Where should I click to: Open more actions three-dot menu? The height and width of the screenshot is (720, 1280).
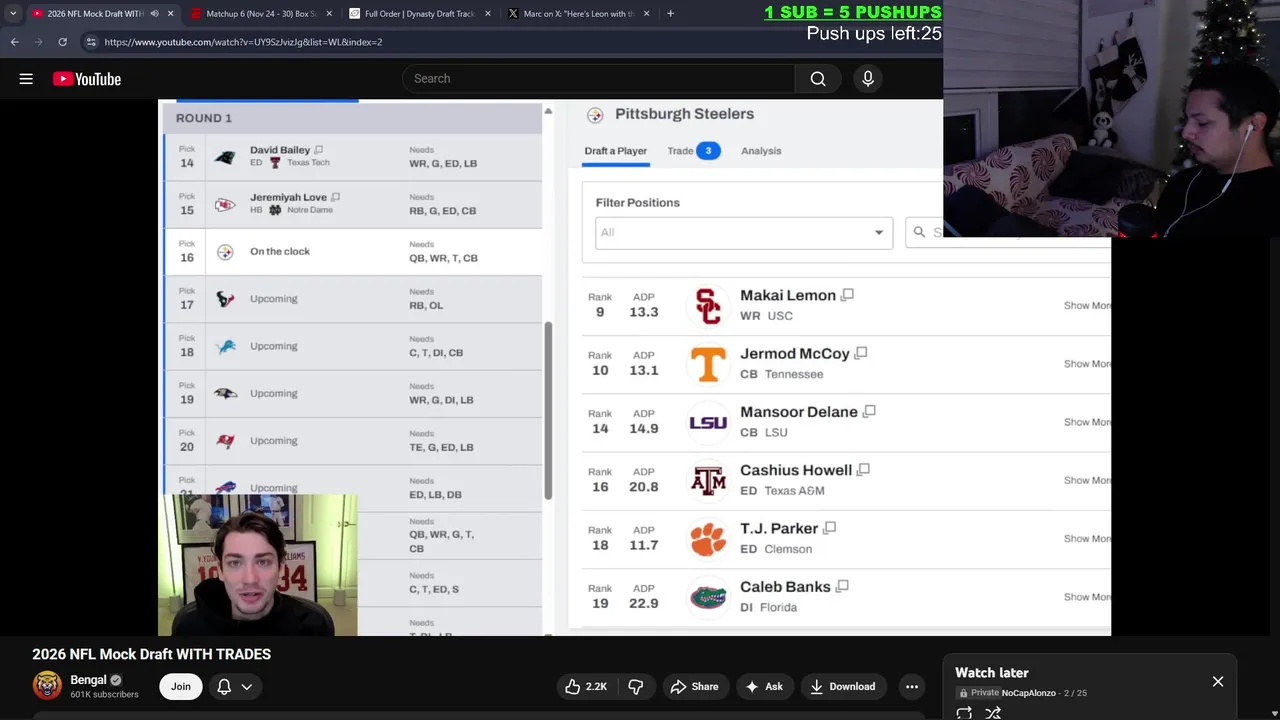(x=912, y=686)
